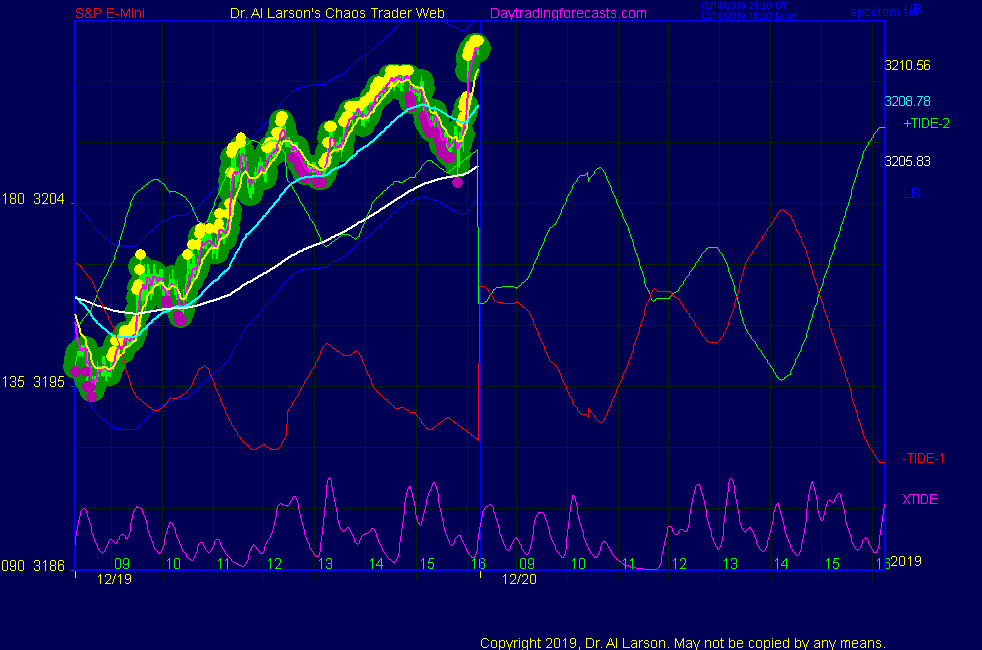Click the '180 3204' price axis label

click(33, 199)
